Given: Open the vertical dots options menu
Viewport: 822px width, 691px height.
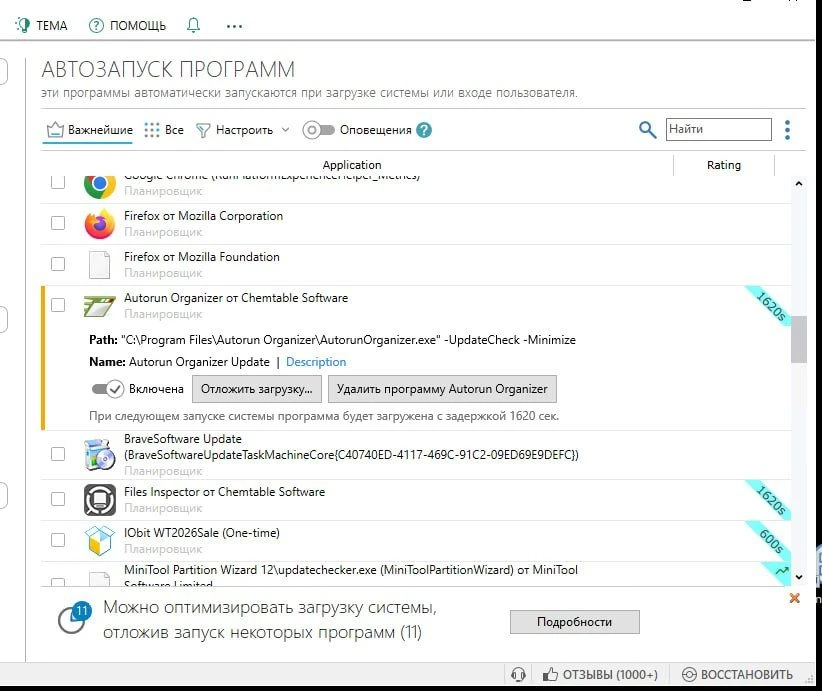Looking at the screenshot, I should [787, 129].
